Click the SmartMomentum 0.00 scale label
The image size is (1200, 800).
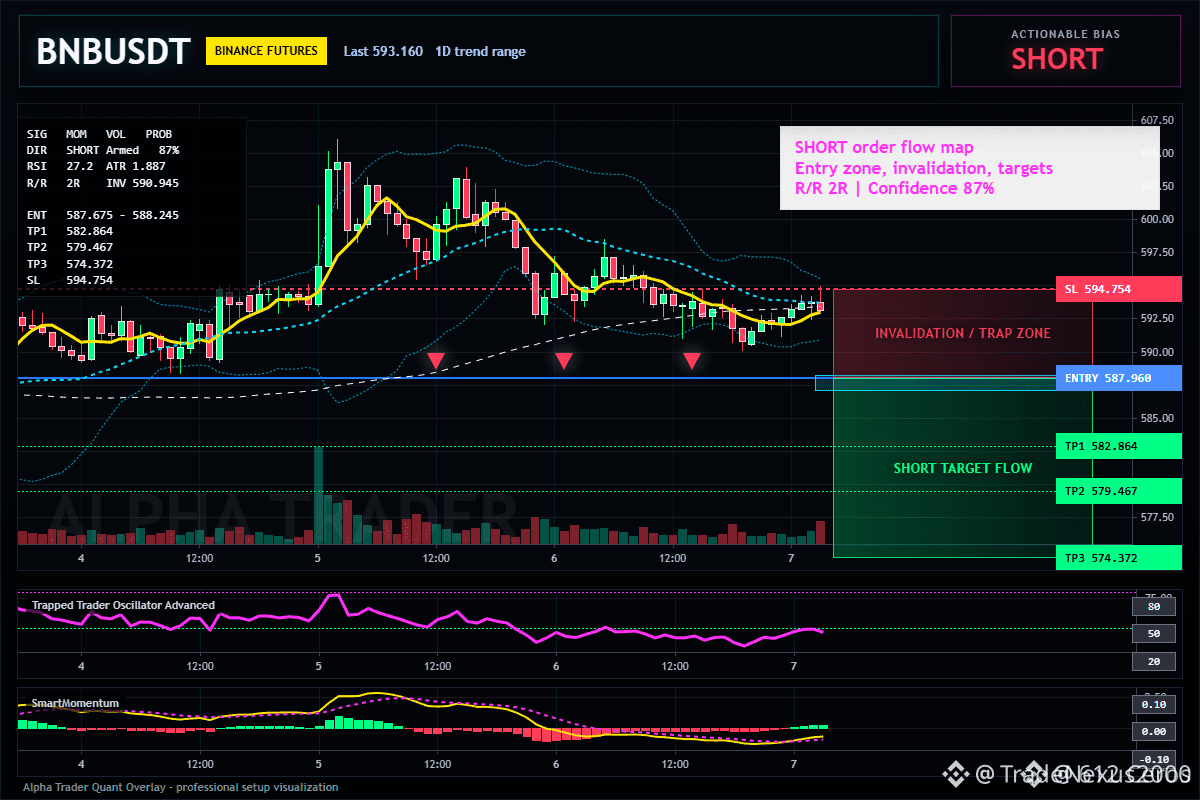1153,732
